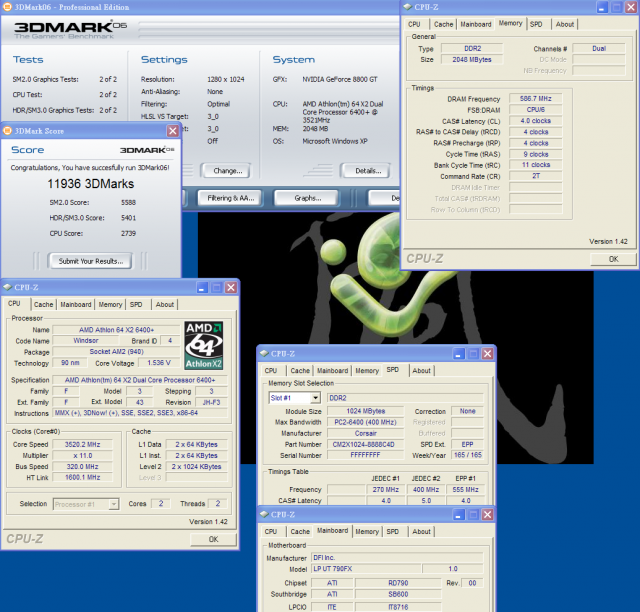Click Manufacturer Corsair value in SPD window

click(365, 433)
